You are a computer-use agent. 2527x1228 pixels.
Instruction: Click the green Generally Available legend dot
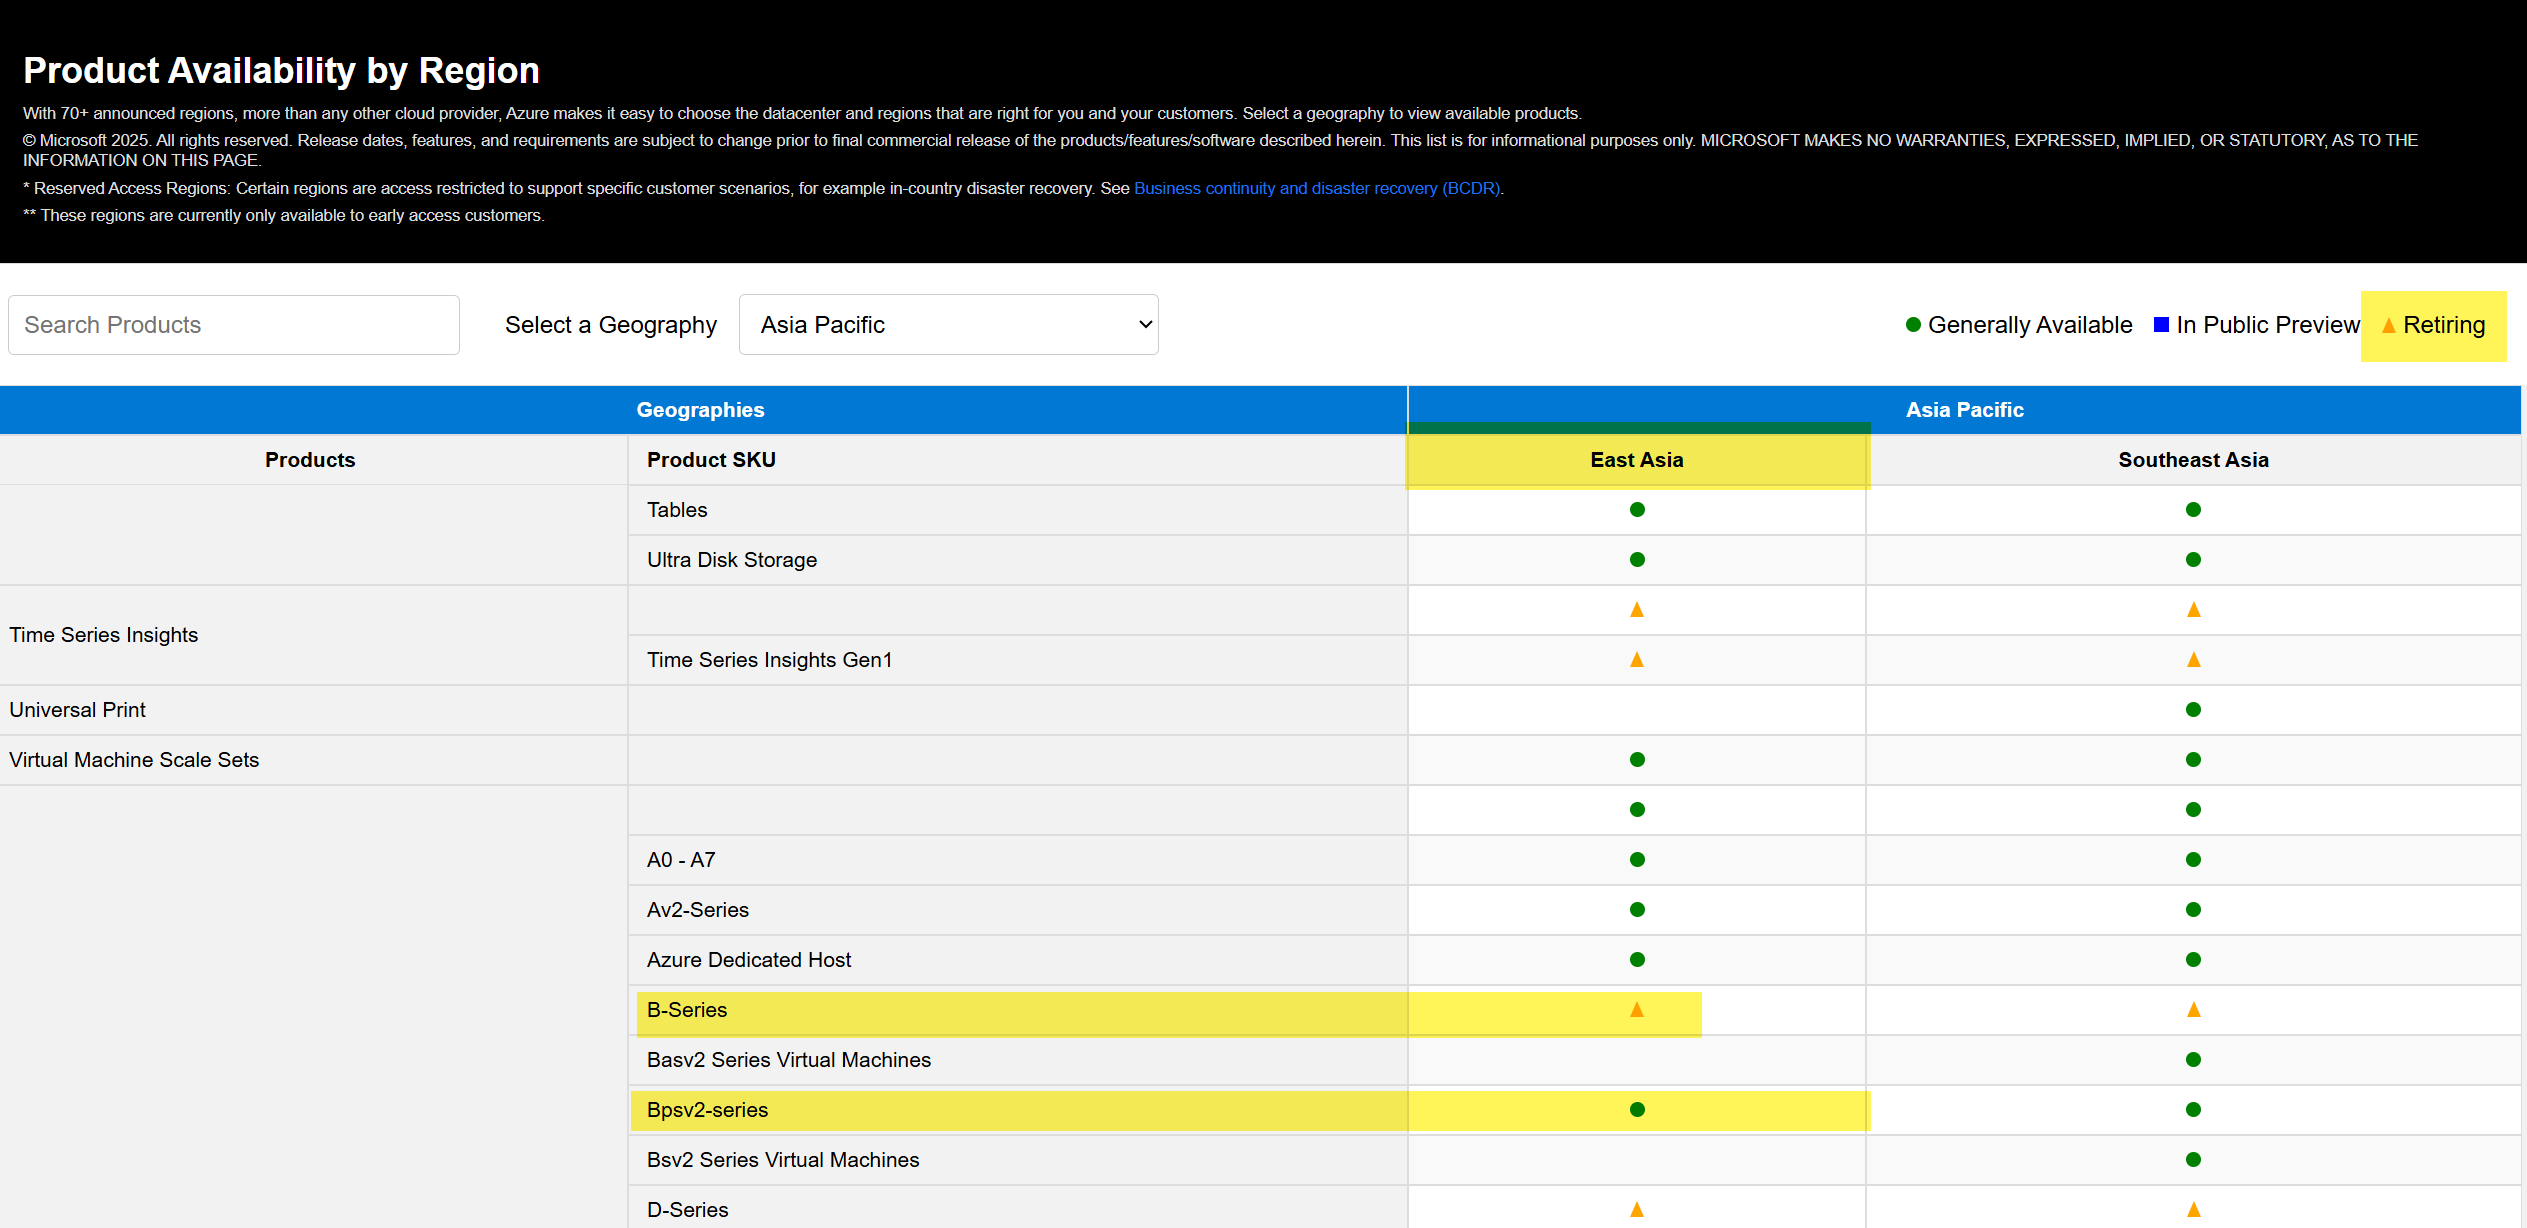[1913, 325]
